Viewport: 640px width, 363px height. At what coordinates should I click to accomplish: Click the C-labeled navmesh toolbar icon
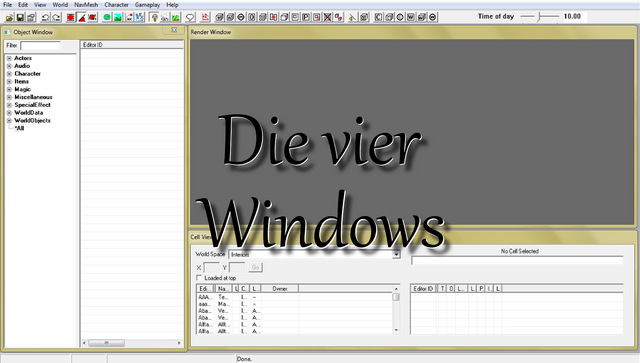[378, 17]
